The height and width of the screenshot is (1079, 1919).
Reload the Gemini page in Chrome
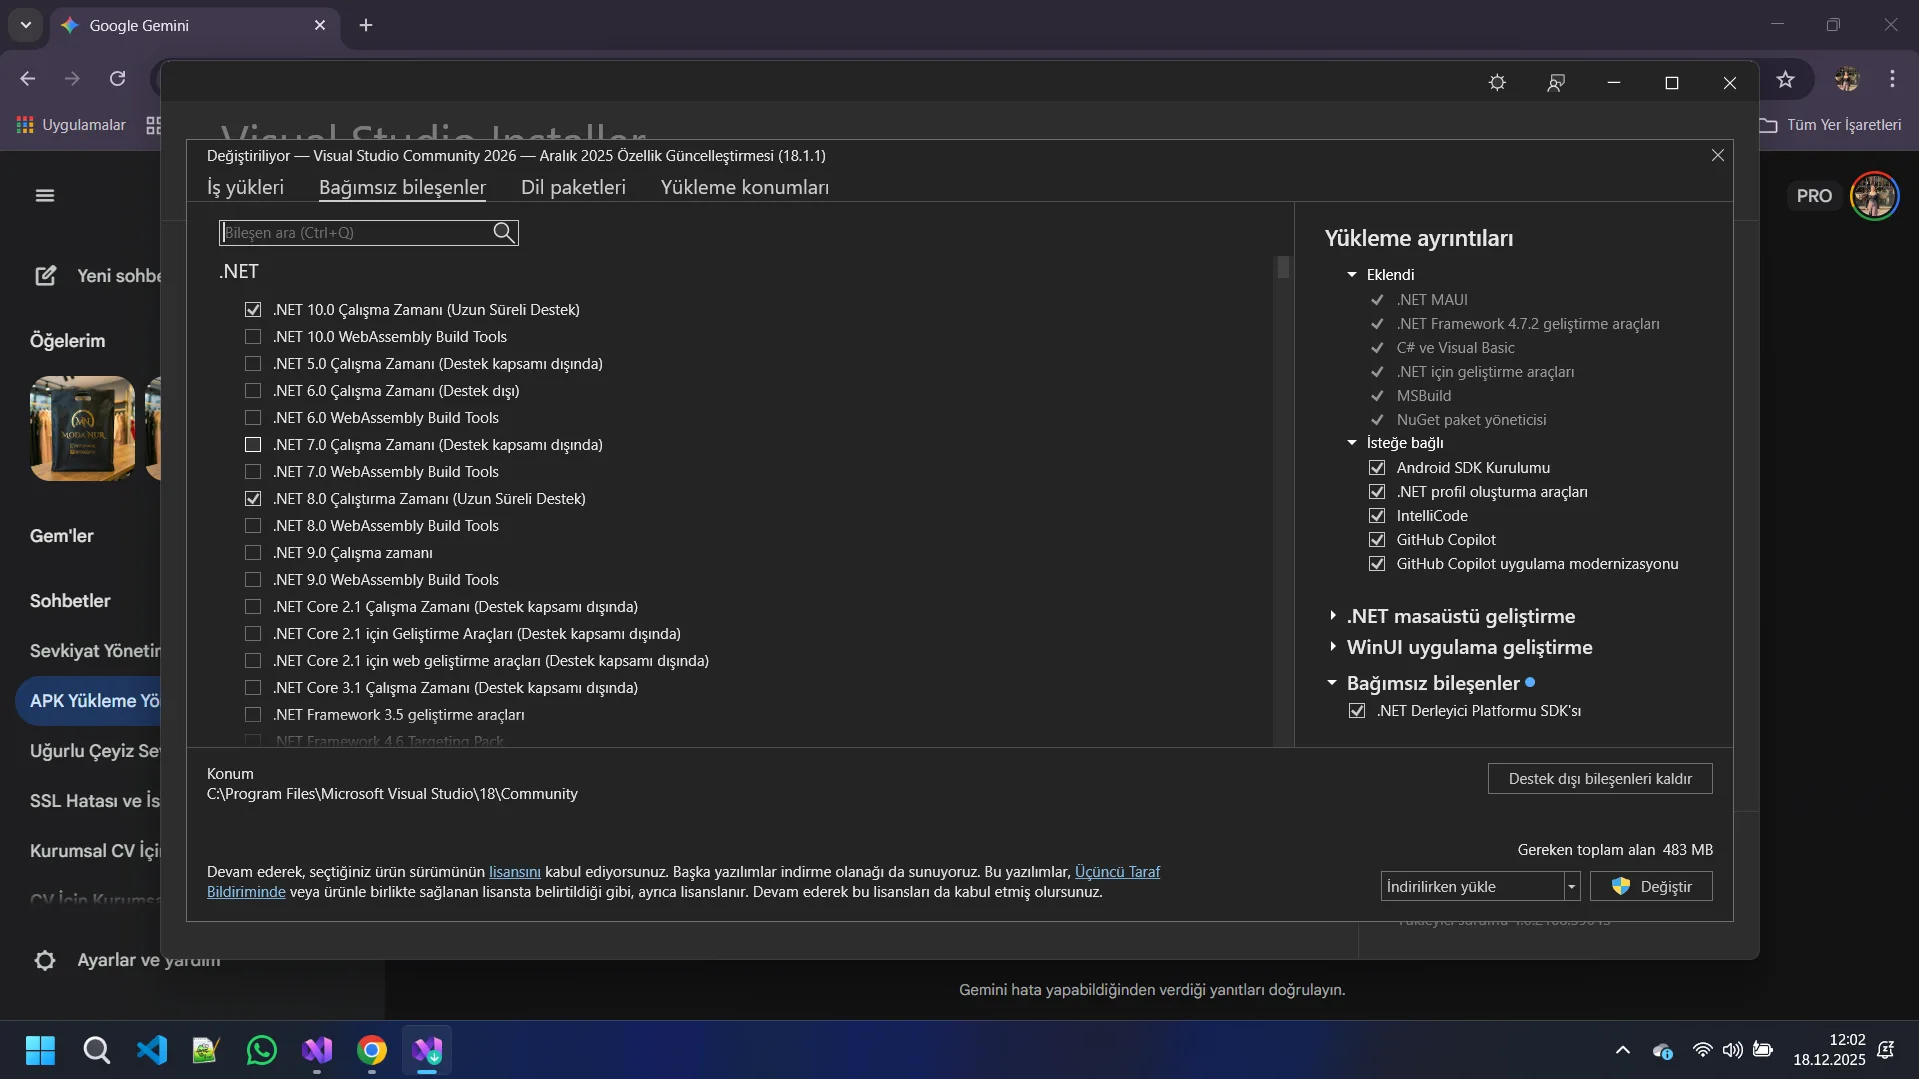118,79
